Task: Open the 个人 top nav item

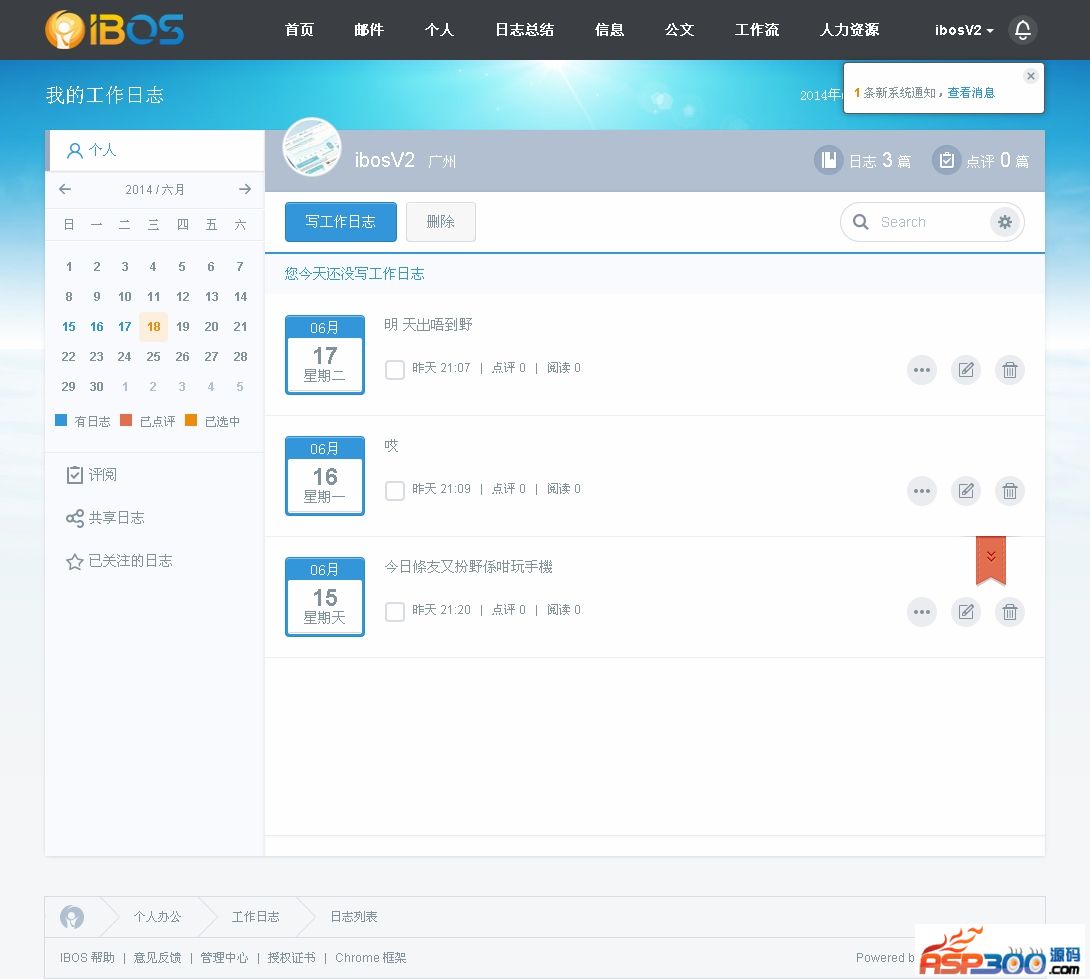Action: point(439,30)
